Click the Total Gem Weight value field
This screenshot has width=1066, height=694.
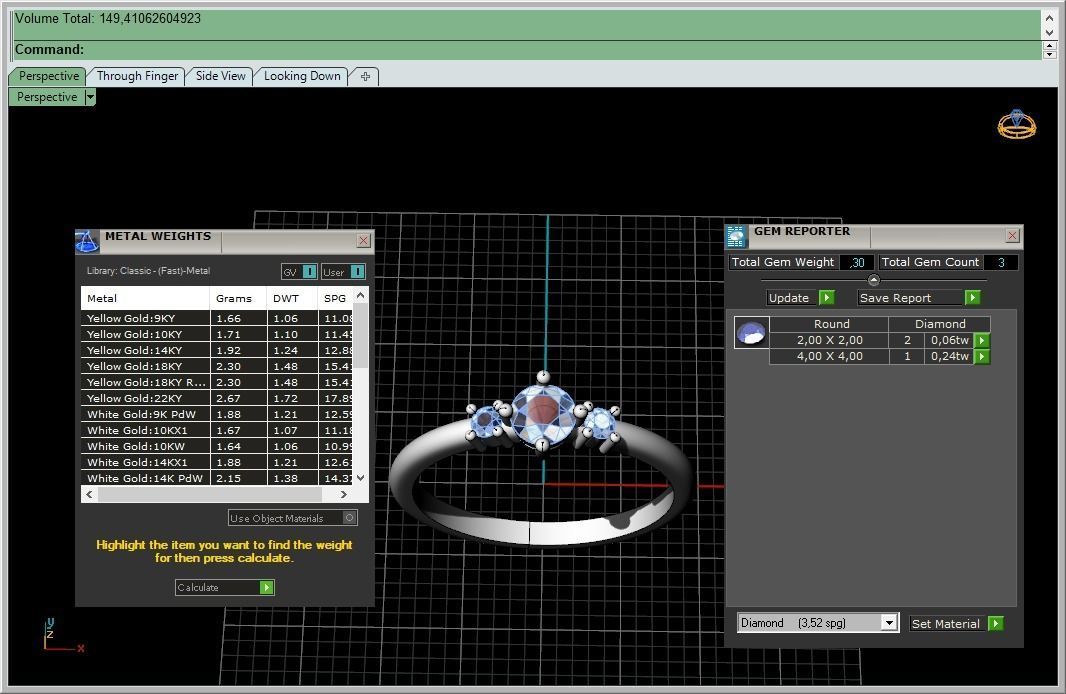pos(857,262)
